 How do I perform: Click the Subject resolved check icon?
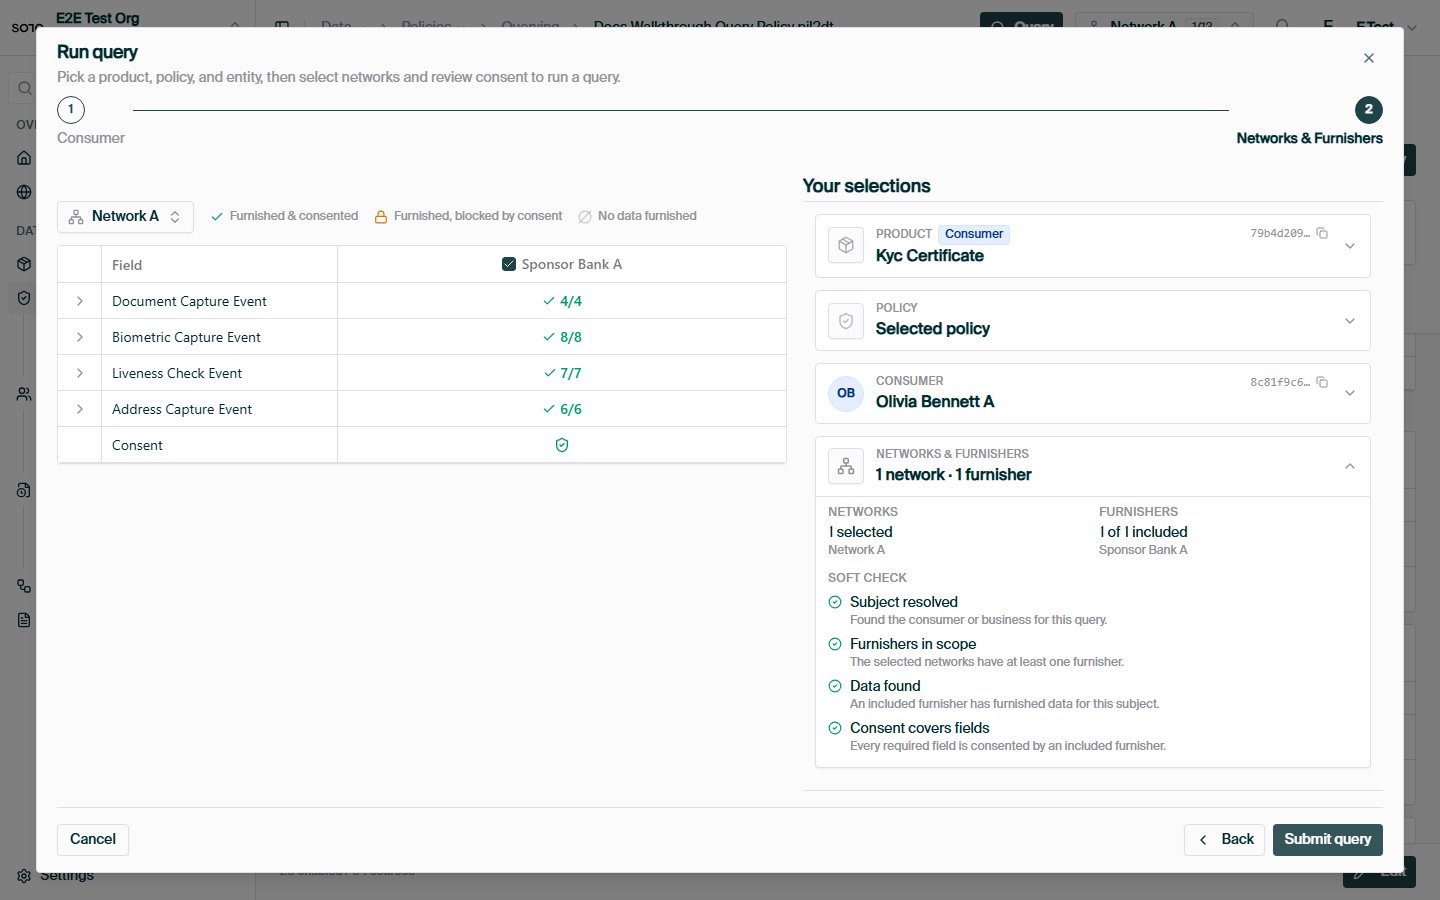(x=835, y=602)
